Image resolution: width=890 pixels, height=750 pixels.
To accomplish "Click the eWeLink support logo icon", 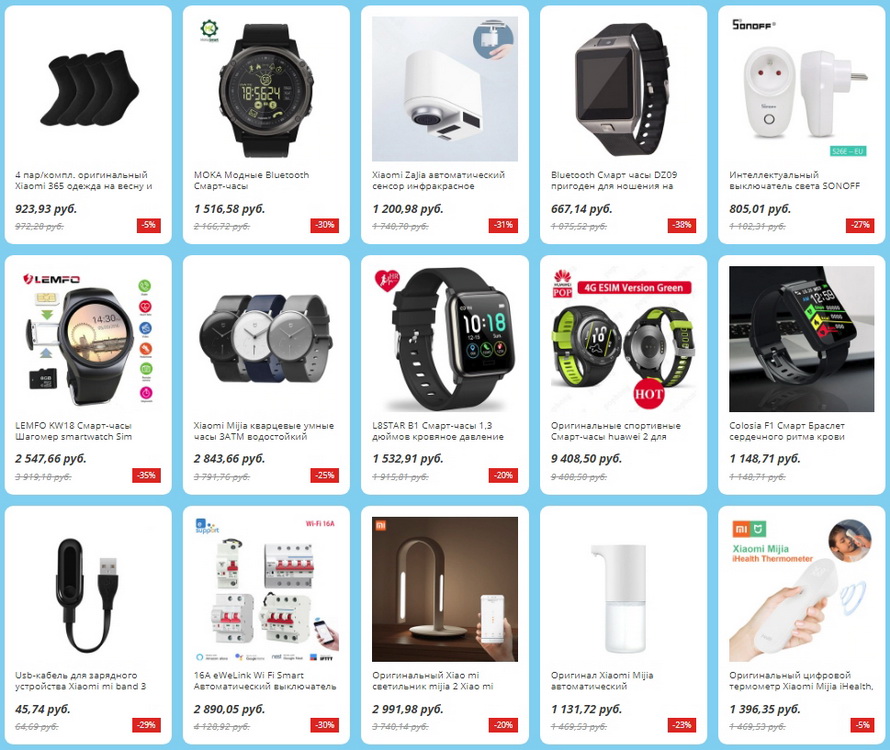I will click(x=206, y=526).
